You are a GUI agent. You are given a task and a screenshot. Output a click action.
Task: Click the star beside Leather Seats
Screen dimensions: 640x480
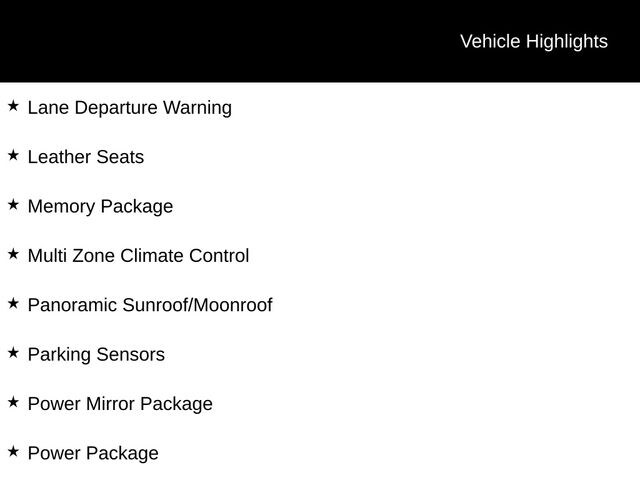coord(13,156)
